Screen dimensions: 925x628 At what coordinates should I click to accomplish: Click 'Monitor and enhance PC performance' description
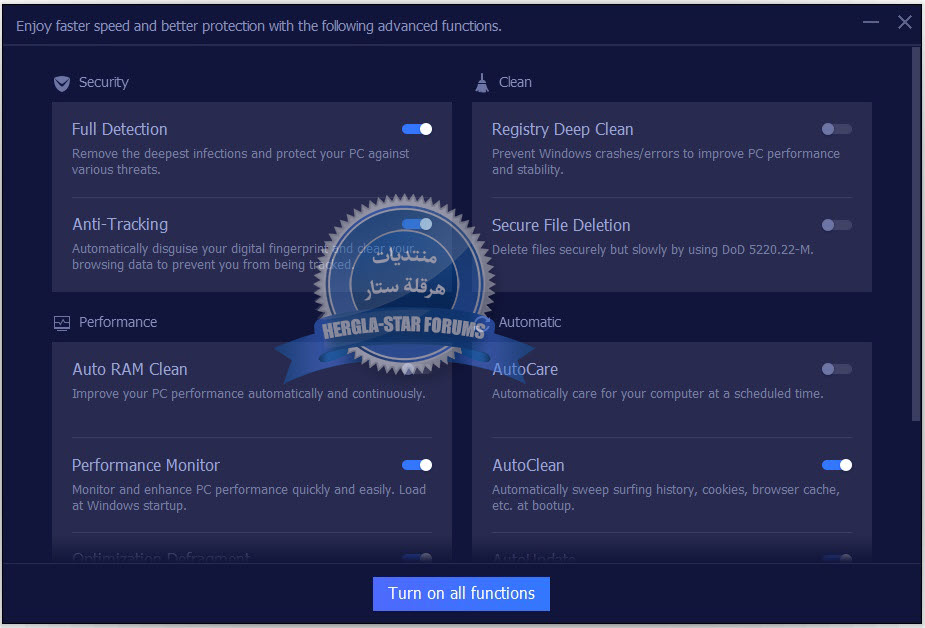(249, 498)
